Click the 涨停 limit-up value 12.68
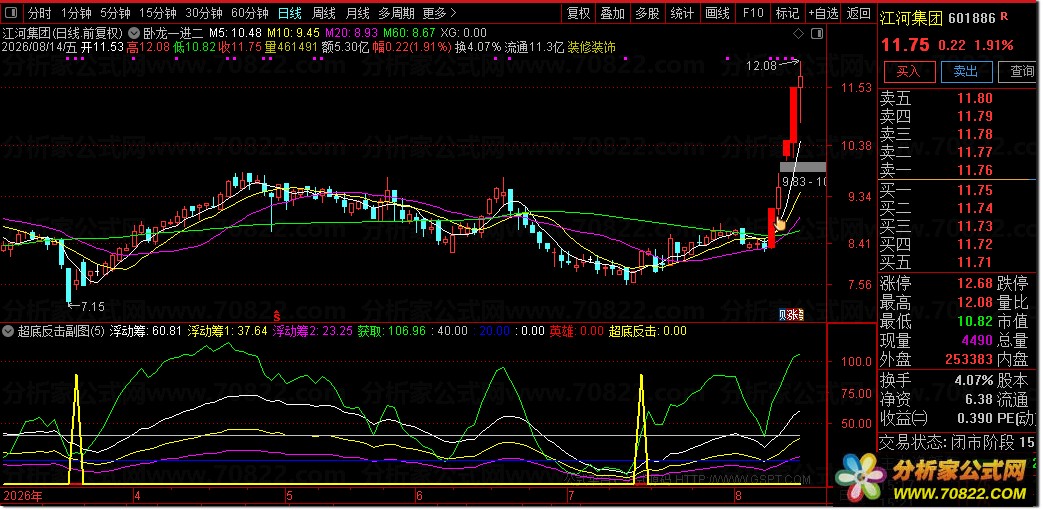This screenshot has width=1043, height=510. point(974,284)
